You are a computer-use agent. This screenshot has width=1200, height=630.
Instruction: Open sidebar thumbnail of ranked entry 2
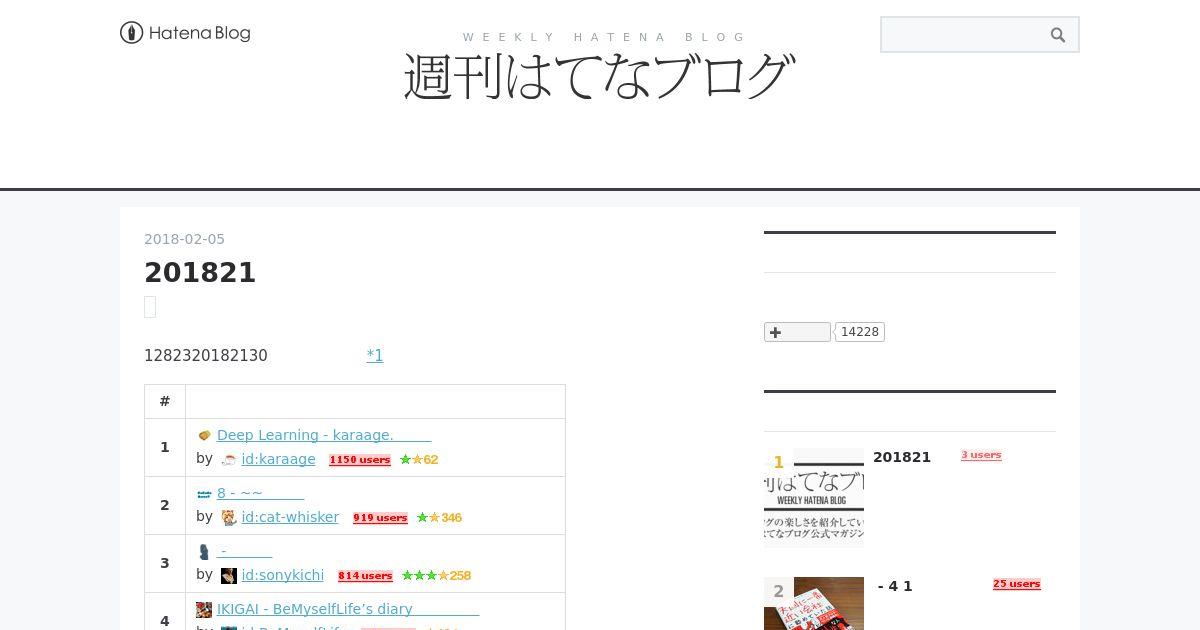(814, 603)
